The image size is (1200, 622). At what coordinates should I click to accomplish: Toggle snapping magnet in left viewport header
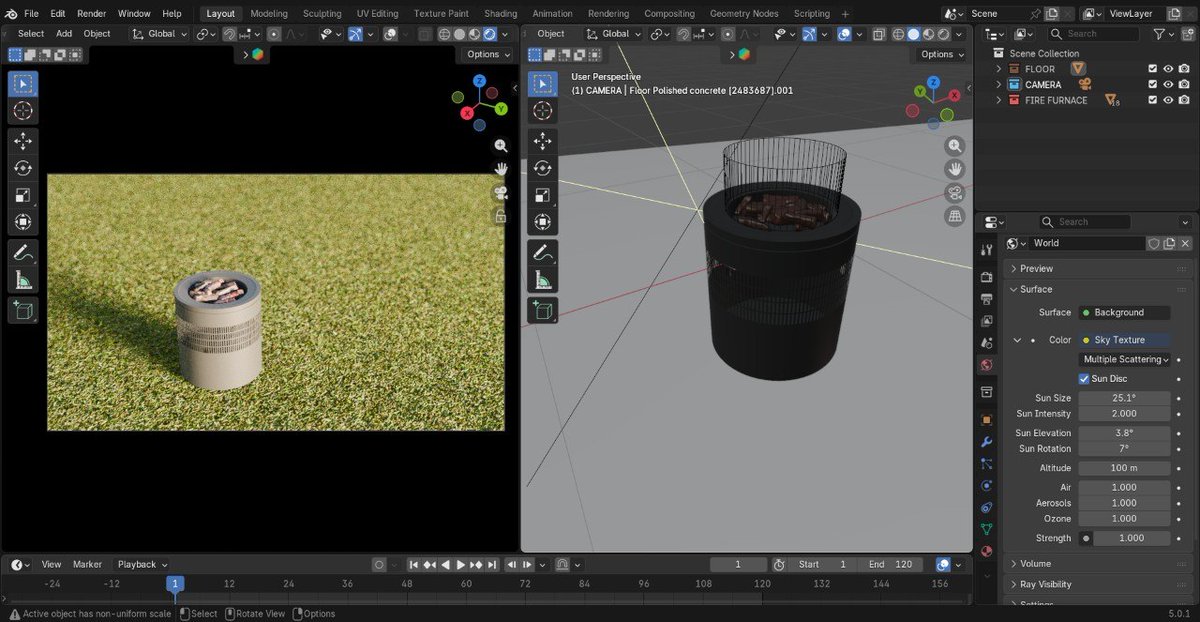(x=229, y=33)
